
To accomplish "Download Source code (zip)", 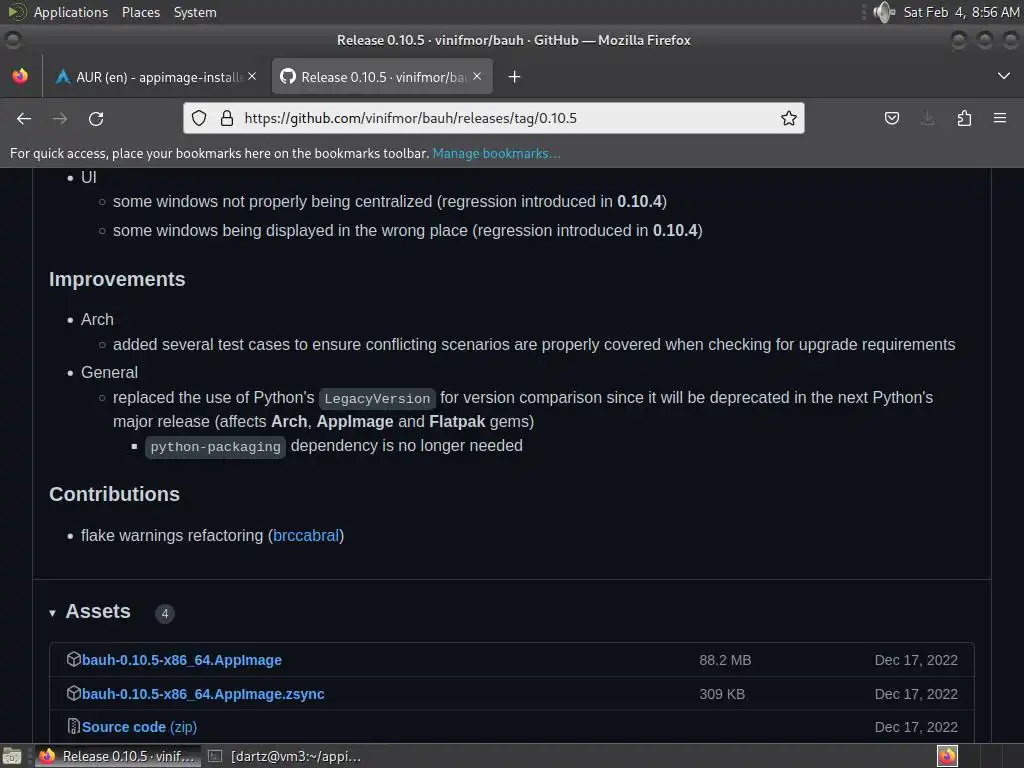I will [139, 727].
